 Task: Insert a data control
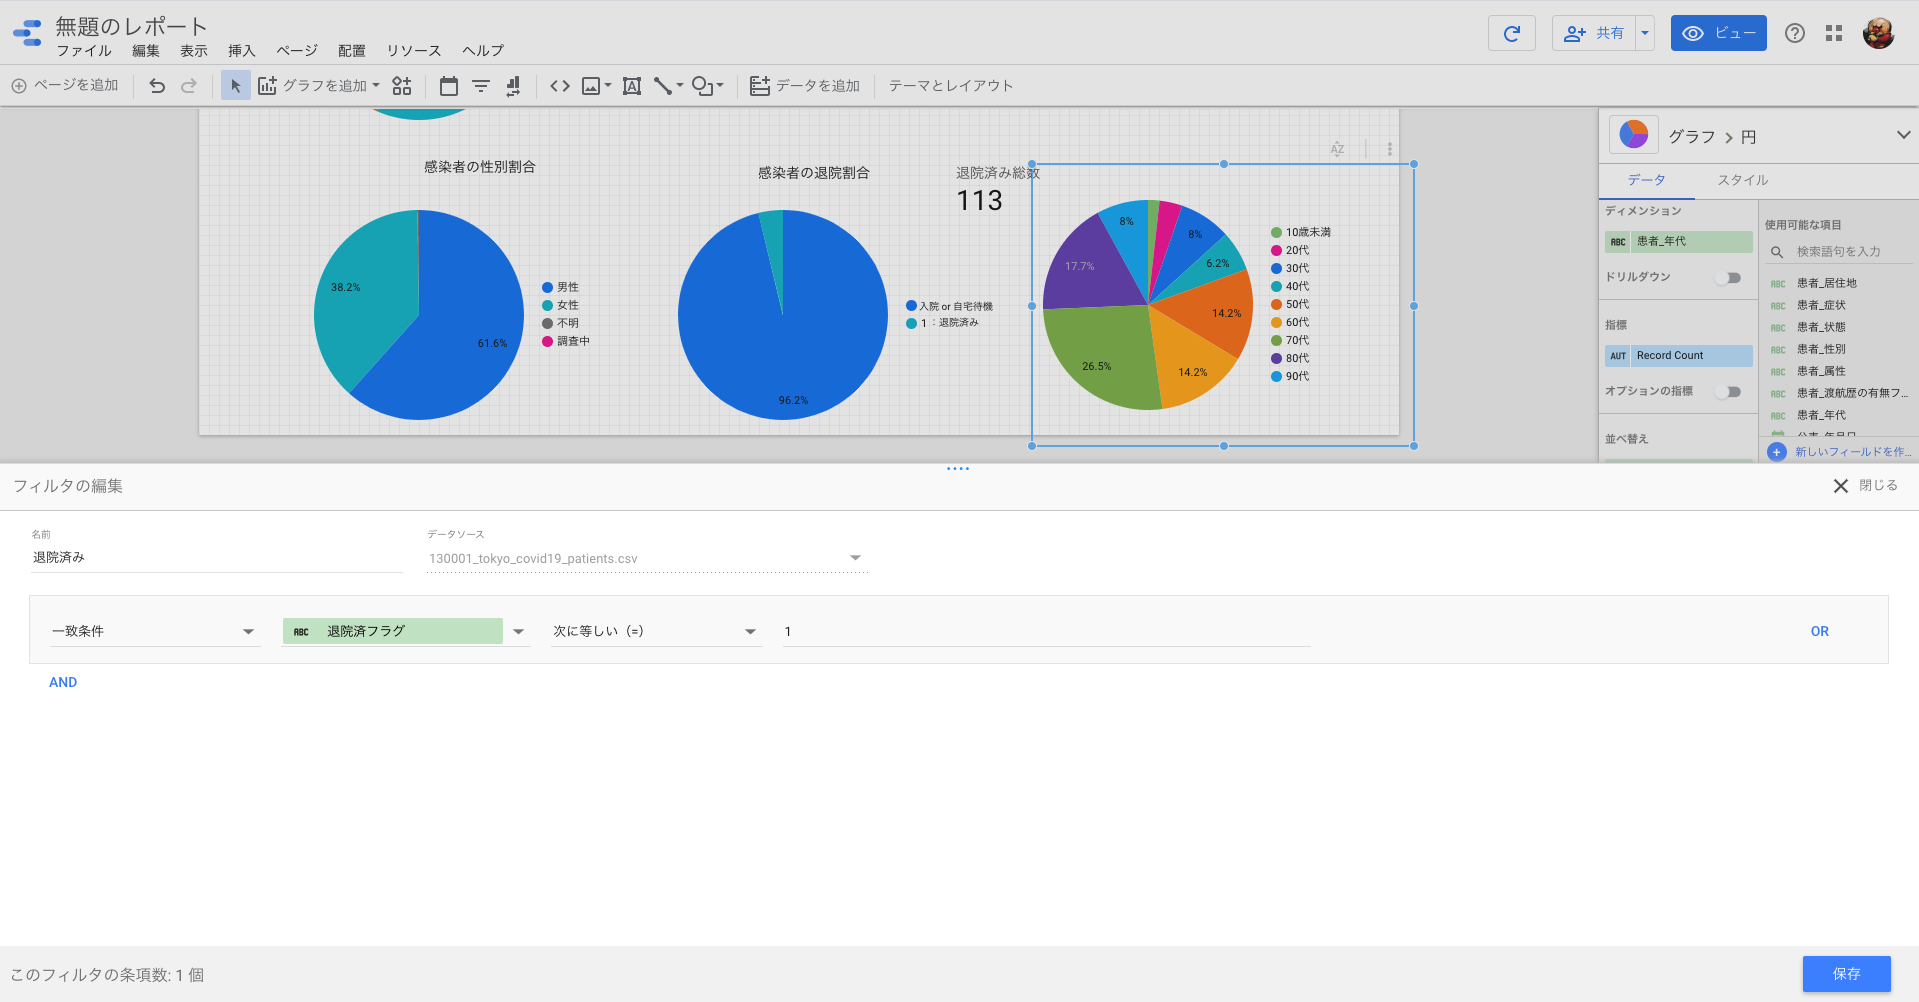[x=513, y=86]
